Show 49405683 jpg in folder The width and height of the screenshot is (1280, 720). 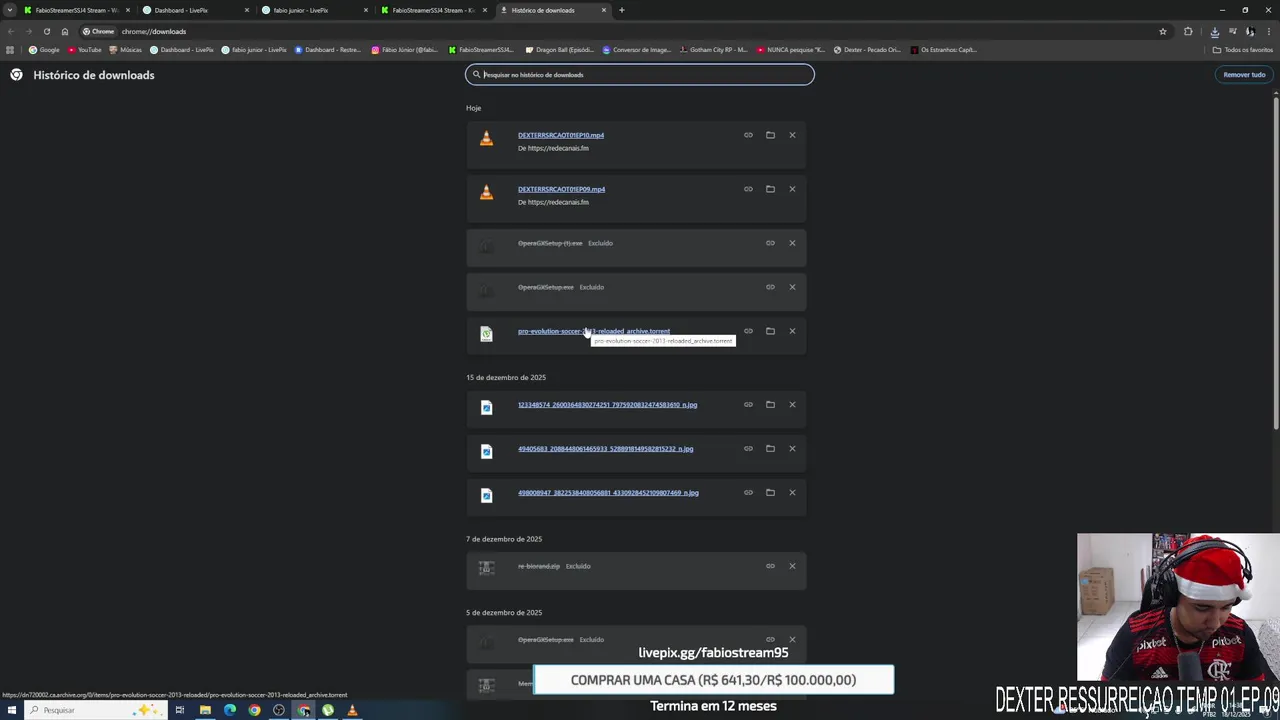click(770, 449)
